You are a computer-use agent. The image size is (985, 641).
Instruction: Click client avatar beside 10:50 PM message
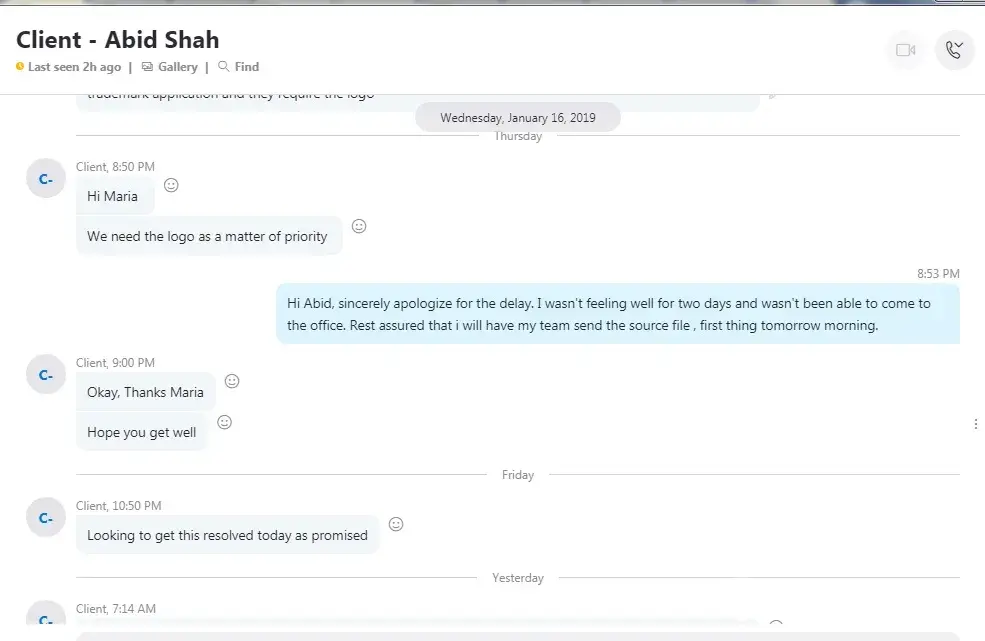[x=46, y=517]
